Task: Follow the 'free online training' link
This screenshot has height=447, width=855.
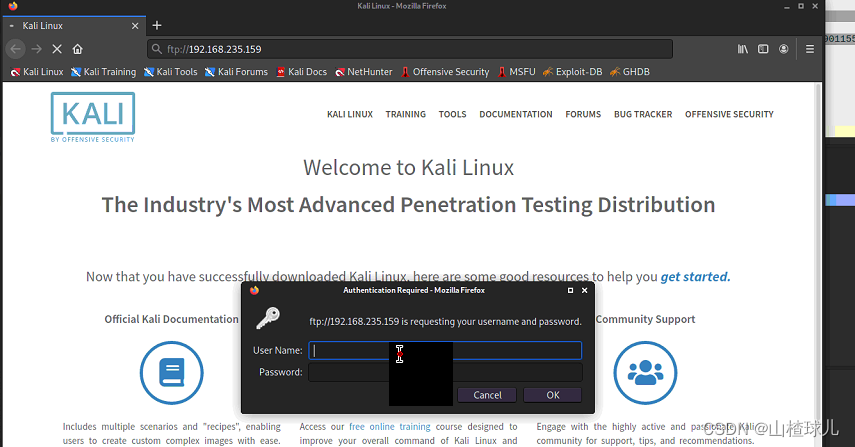Action: [x=389, y=427]
